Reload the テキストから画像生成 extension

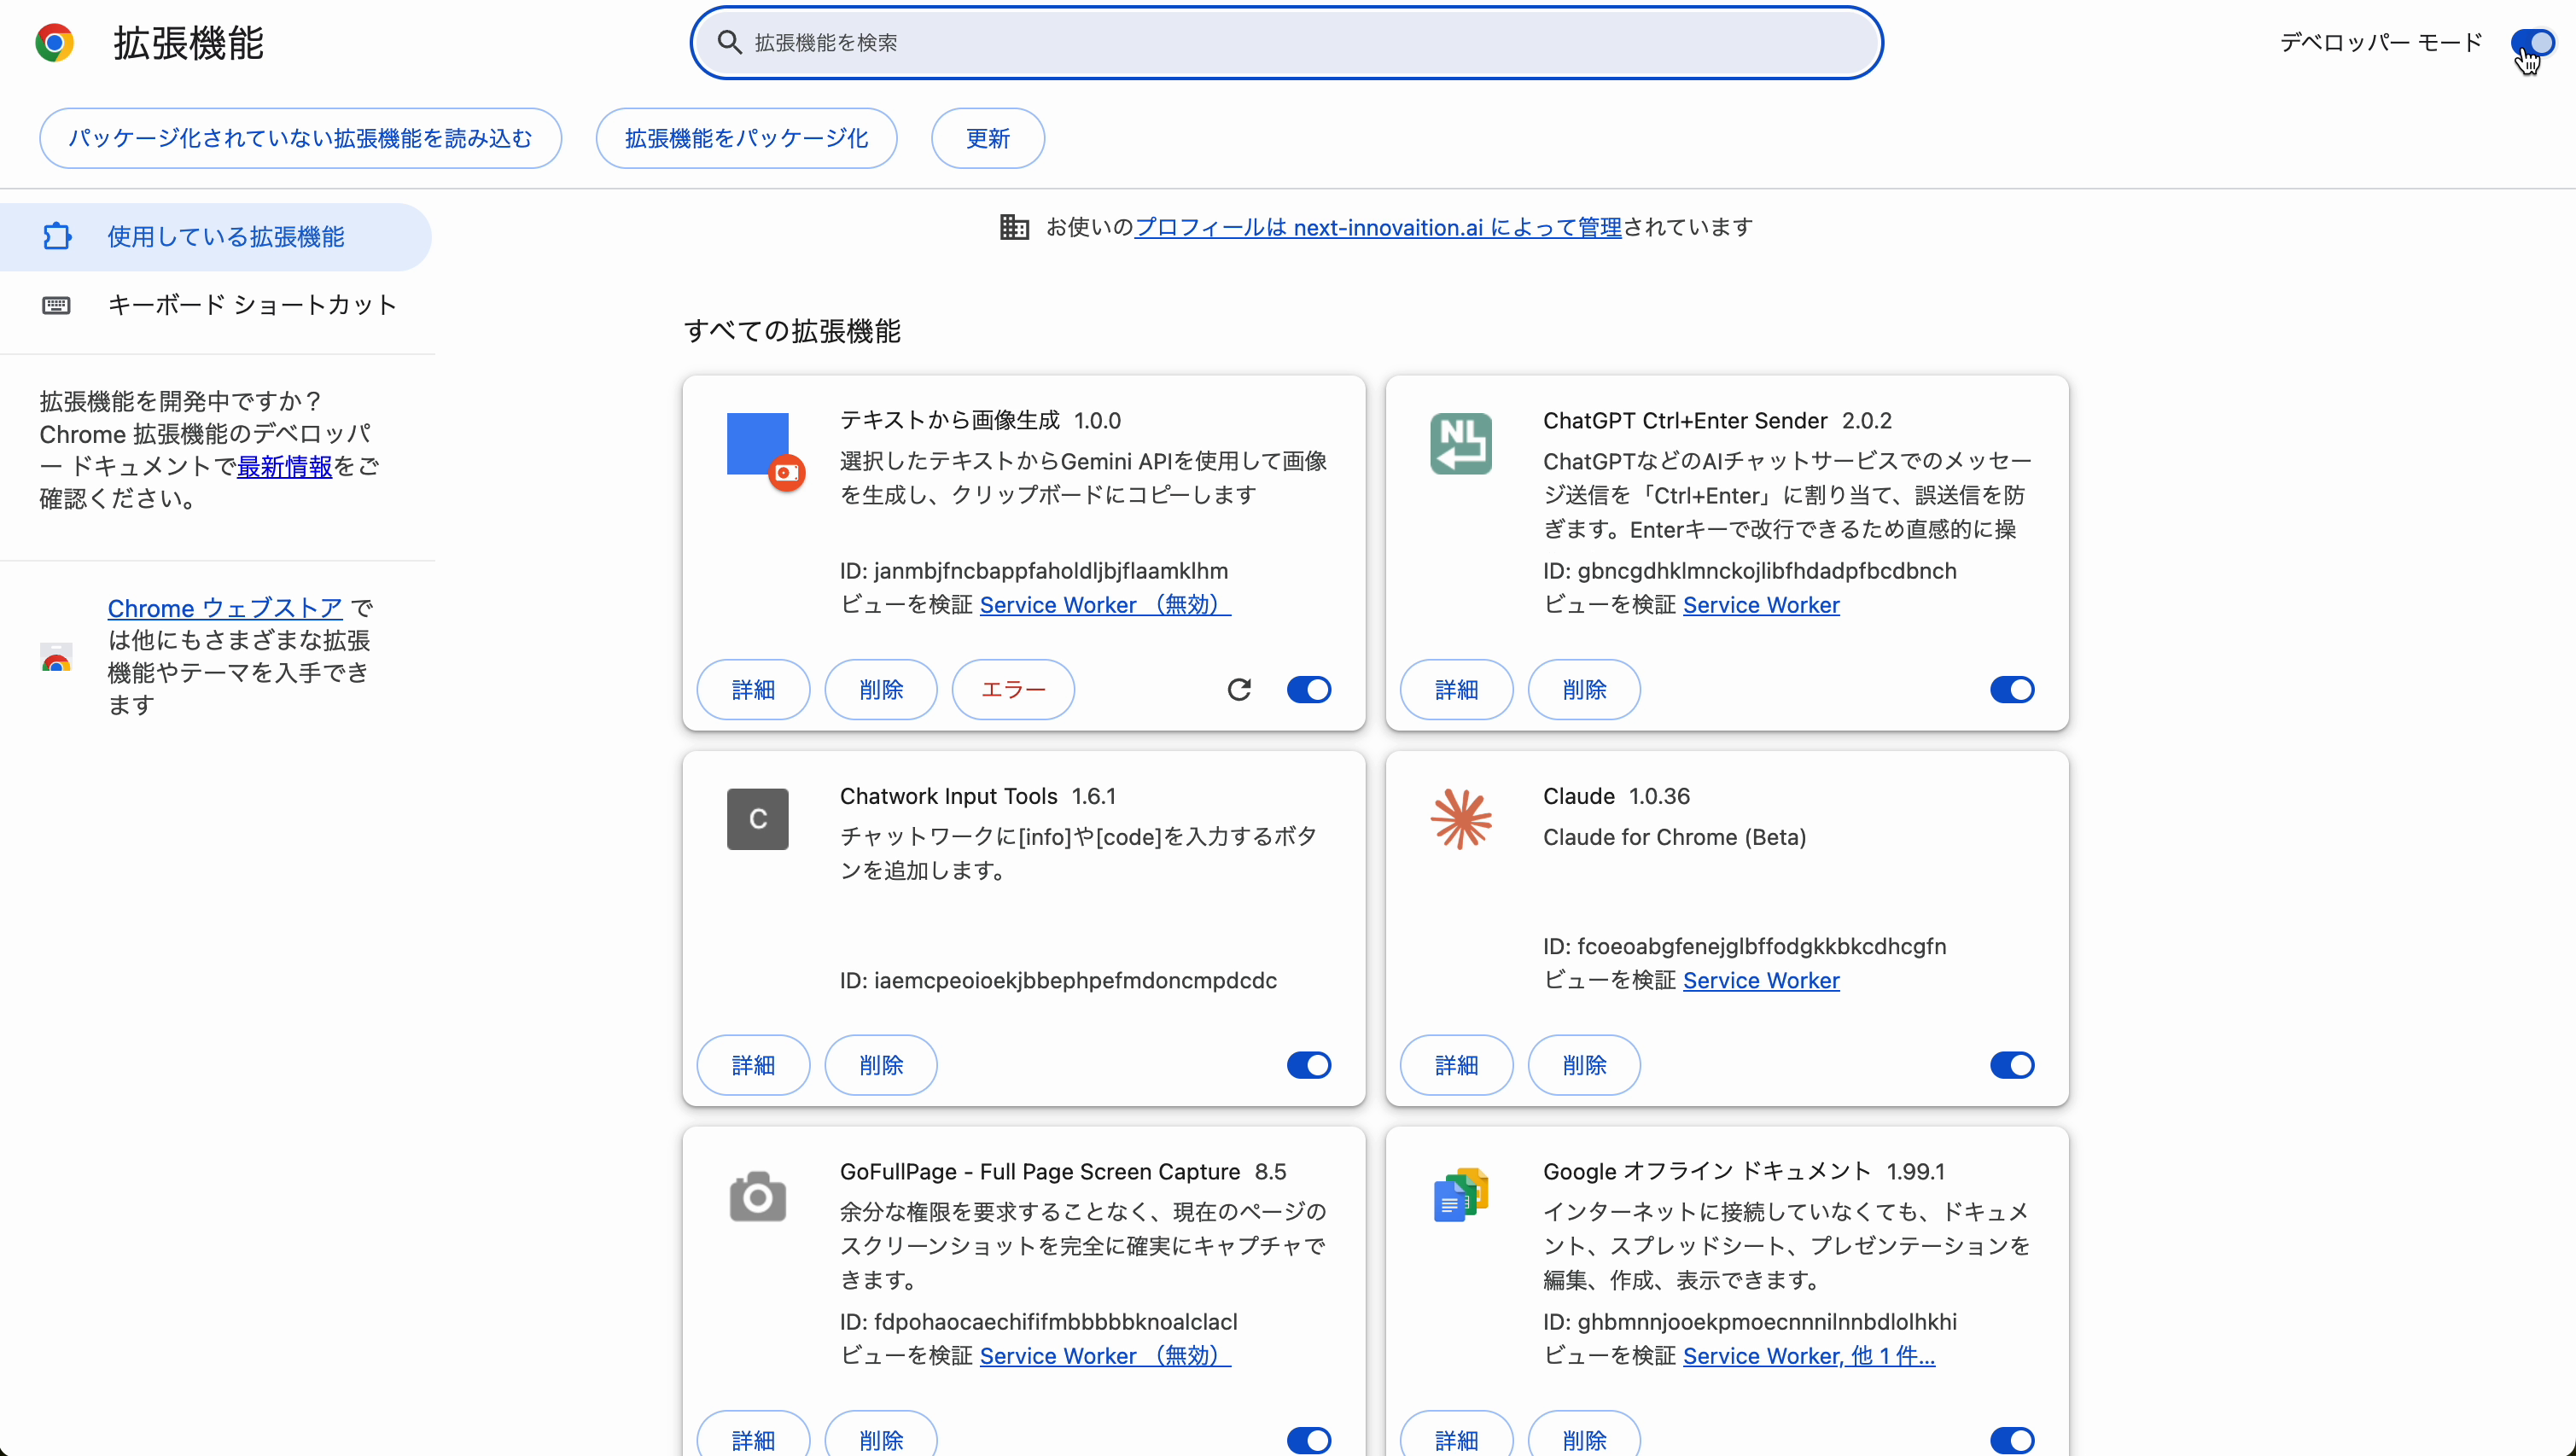click(x=1239, y=689)
